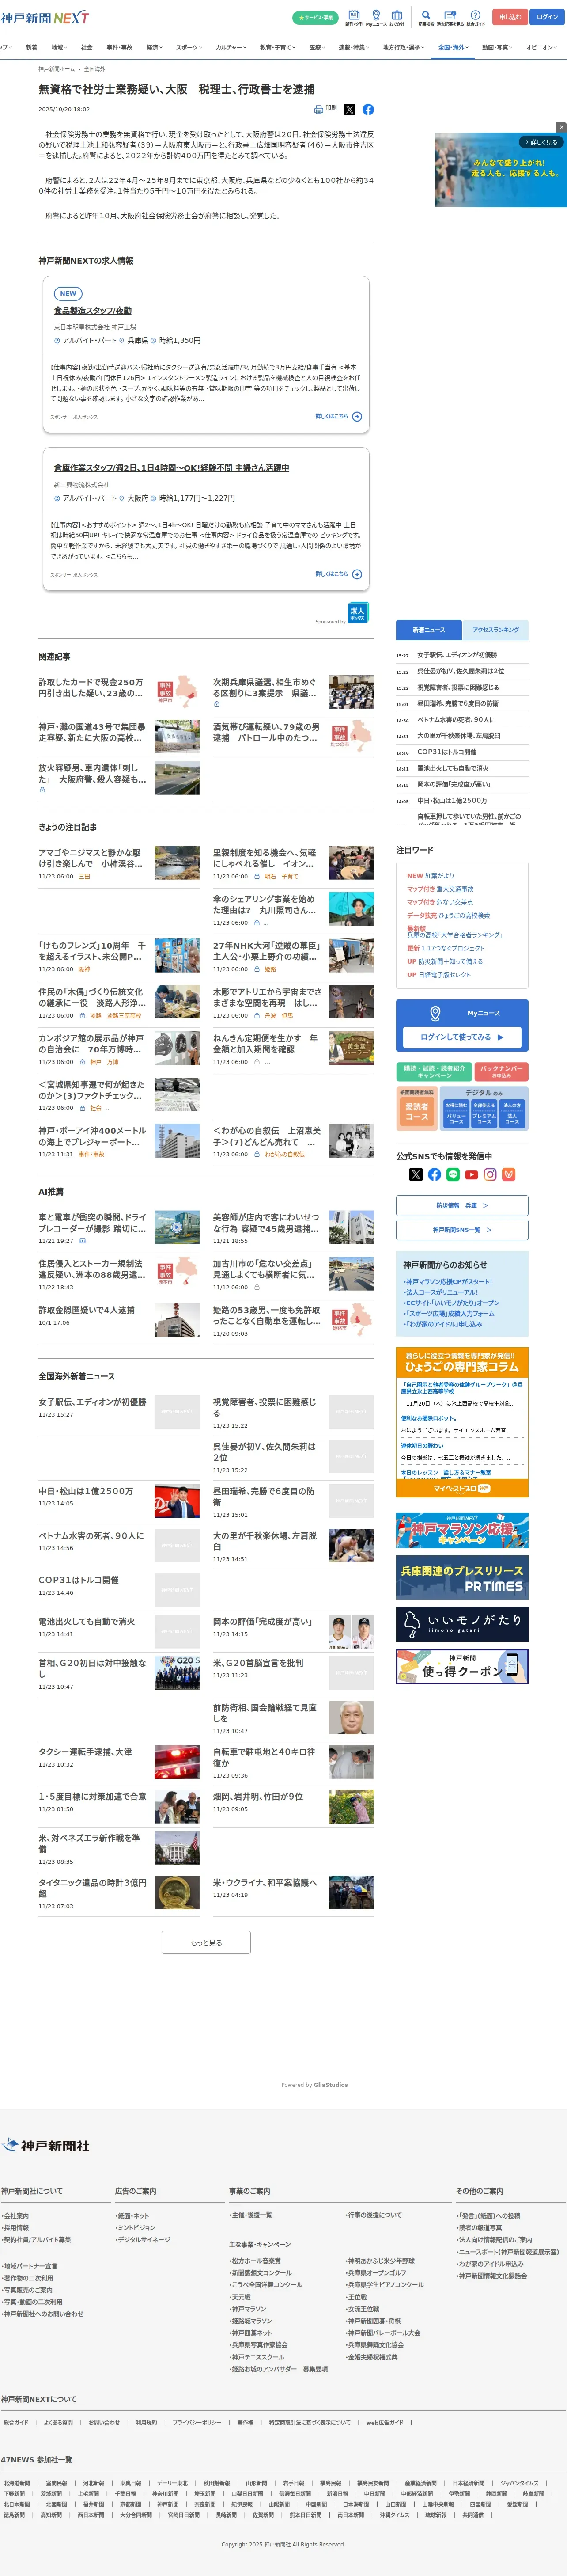Open official Facebook page in SNS section
Image resolution: width=567 pixels, height=2576 pixels.
[x=434, y=1174]
